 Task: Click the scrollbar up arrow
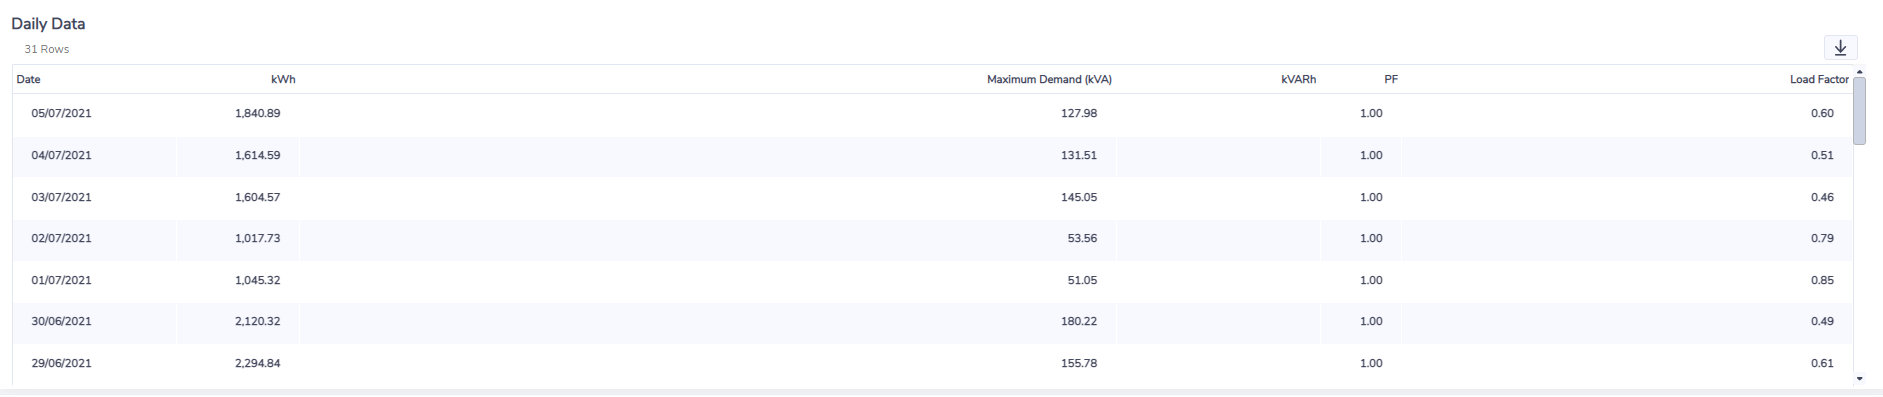tap(1860, 71)
